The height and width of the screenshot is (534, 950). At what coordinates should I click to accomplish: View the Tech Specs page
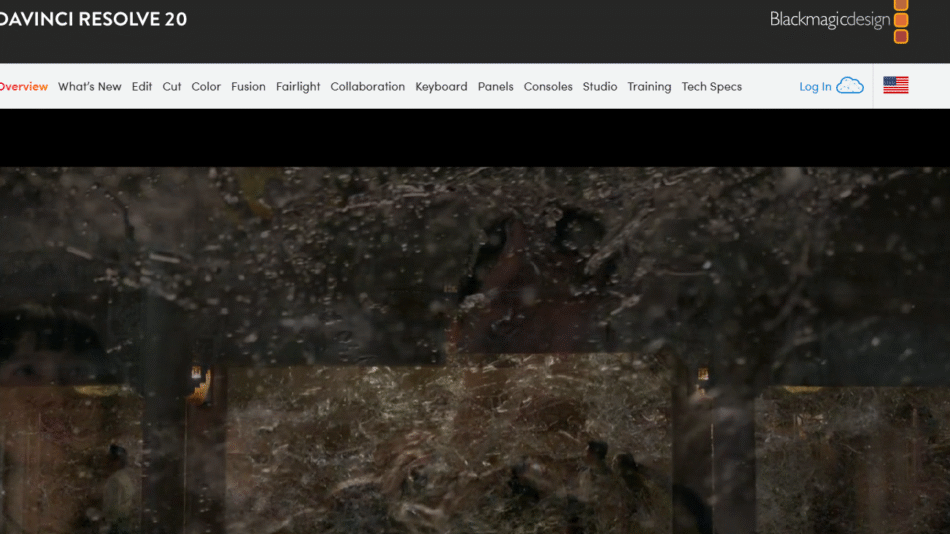tap(711, 87)
